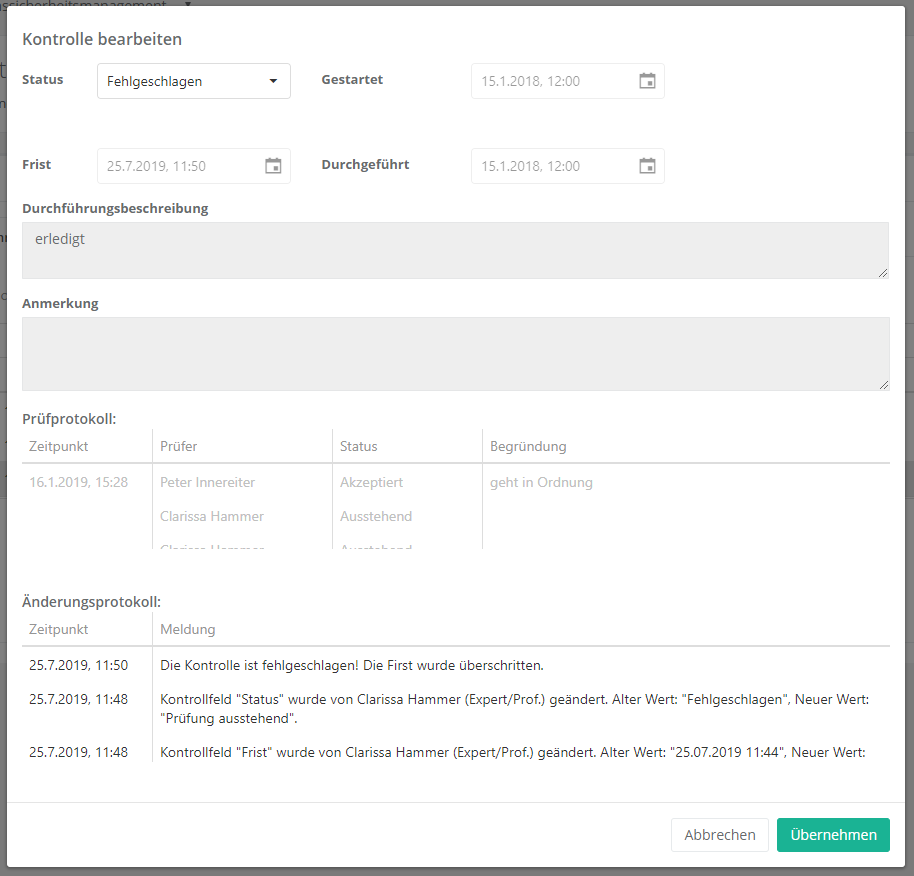This screenshot has height=876, width=914.
Task: Click the Status dropdown arrow
Action: tap(273, 81)
